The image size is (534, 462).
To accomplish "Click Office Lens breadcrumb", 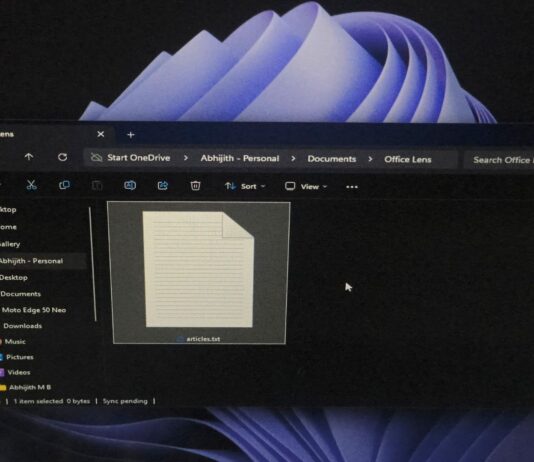I will click(x=408, y=159).
